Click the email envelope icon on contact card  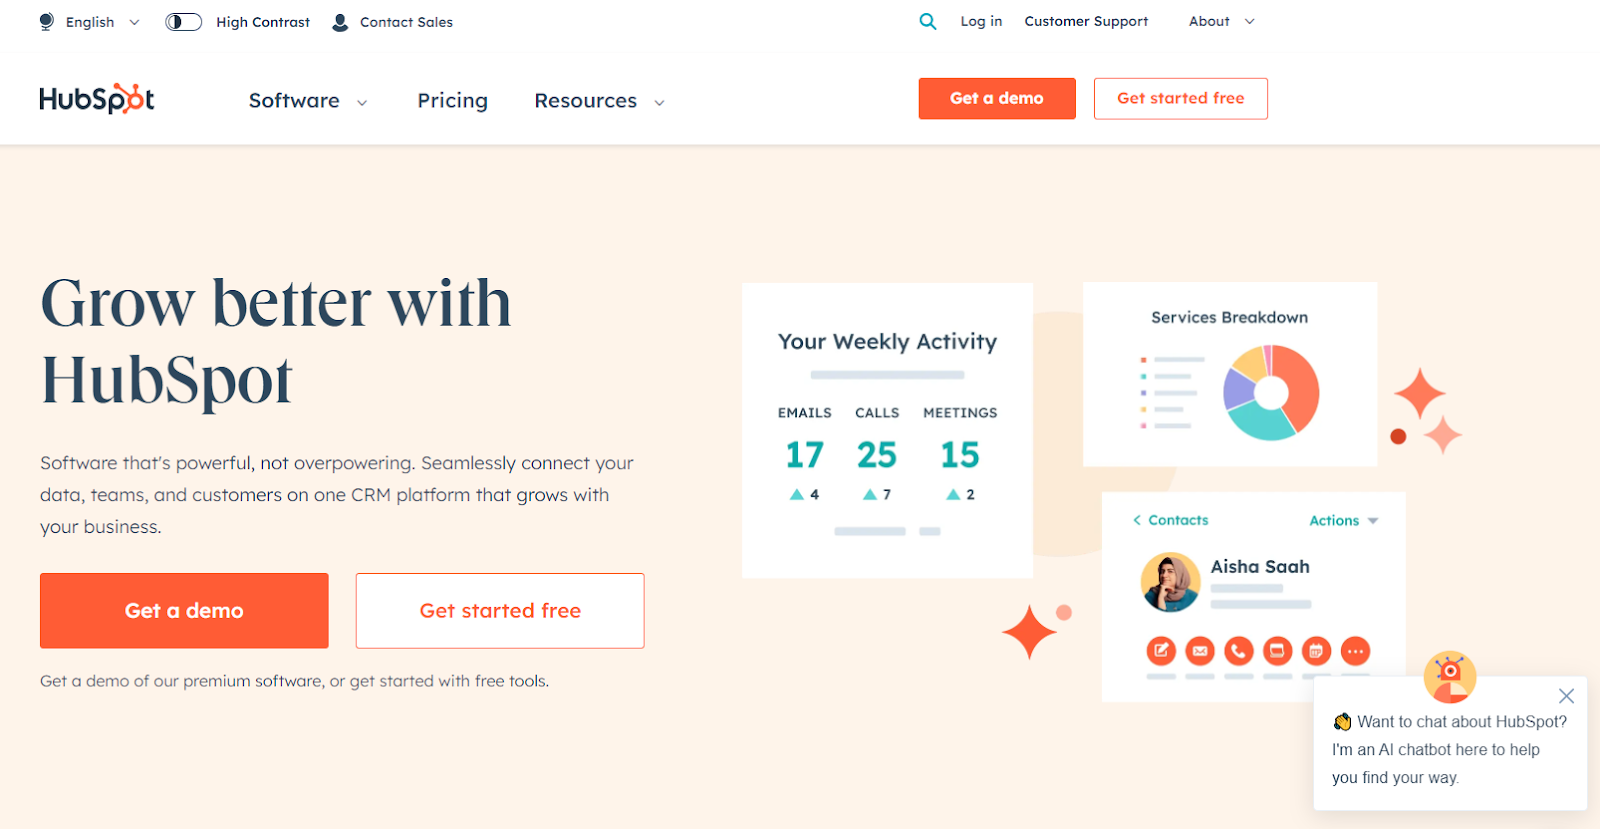(x=1200, y=651)
